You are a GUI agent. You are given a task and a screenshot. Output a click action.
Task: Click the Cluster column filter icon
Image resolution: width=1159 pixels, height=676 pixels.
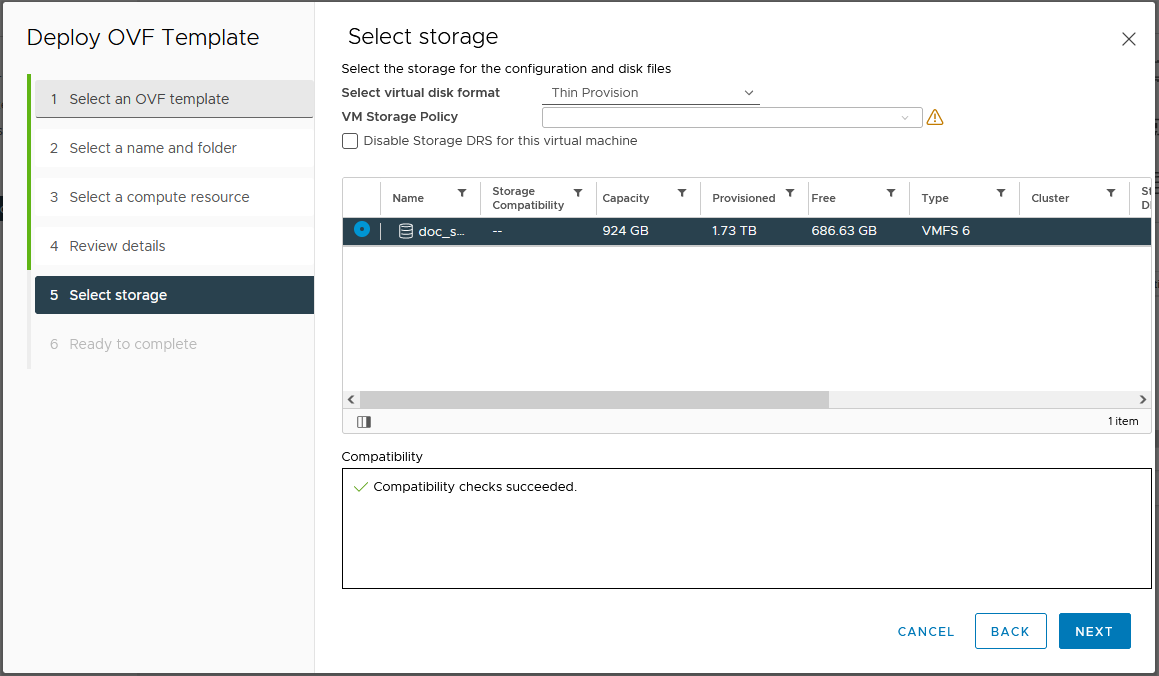click(1110, 193)
